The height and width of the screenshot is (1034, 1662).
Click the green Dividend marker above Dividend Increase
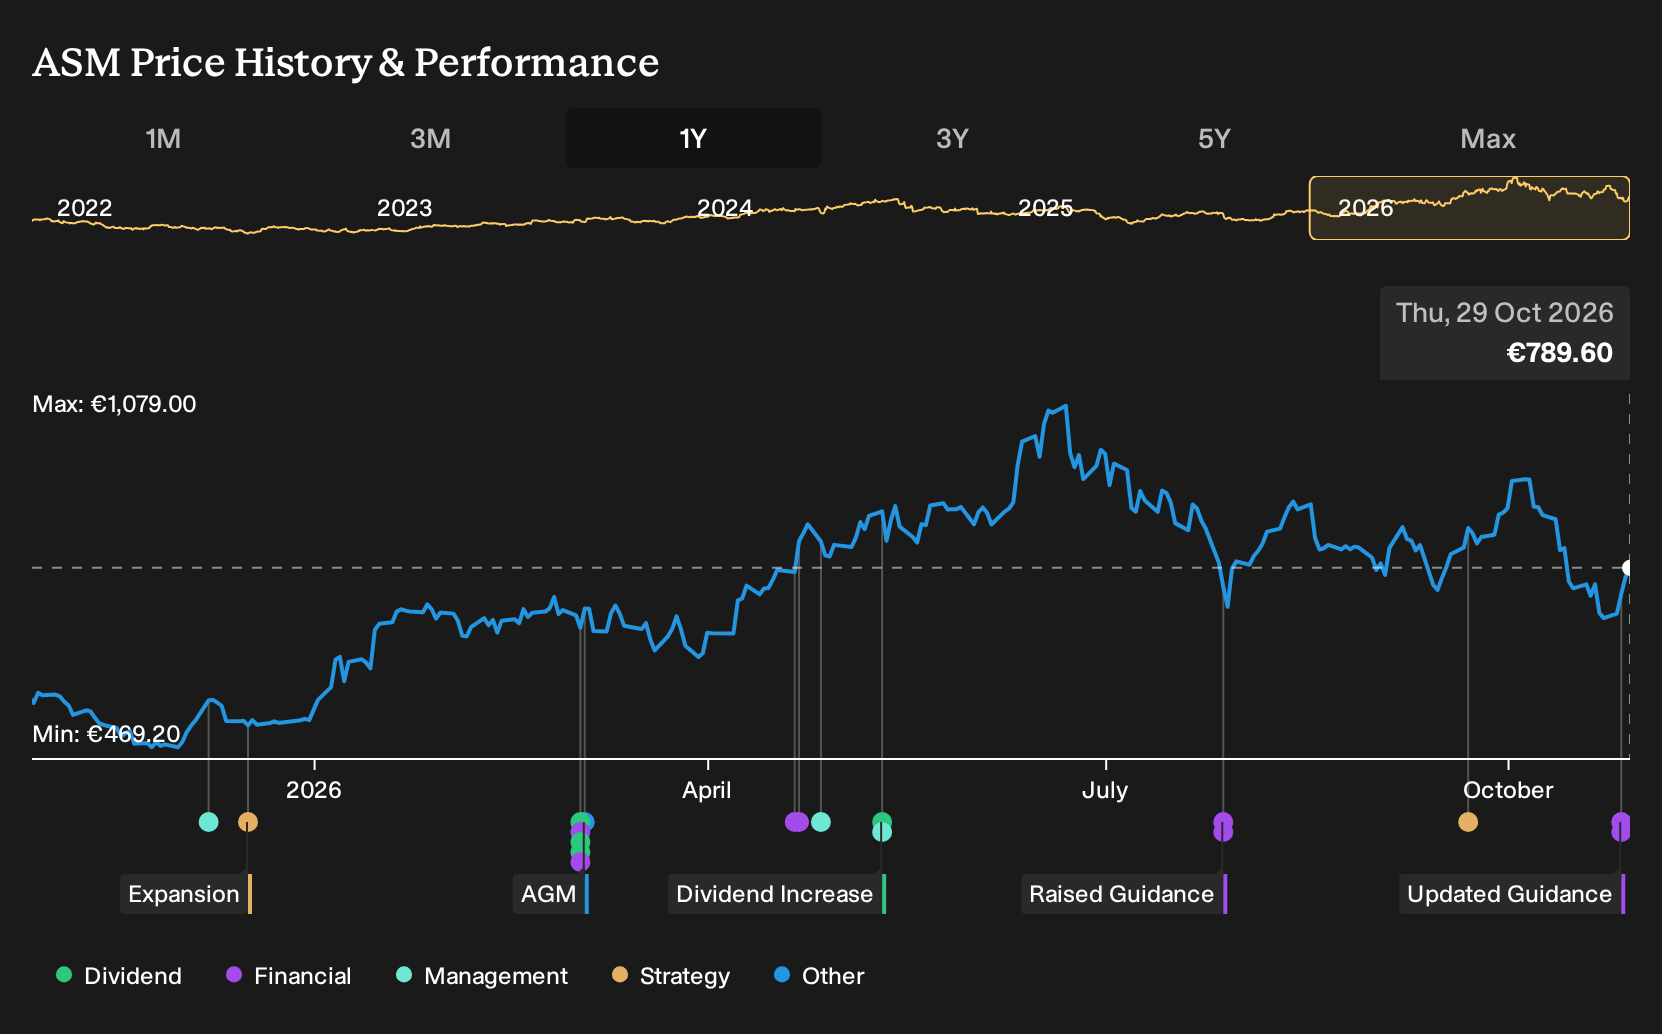pos(881,820)
